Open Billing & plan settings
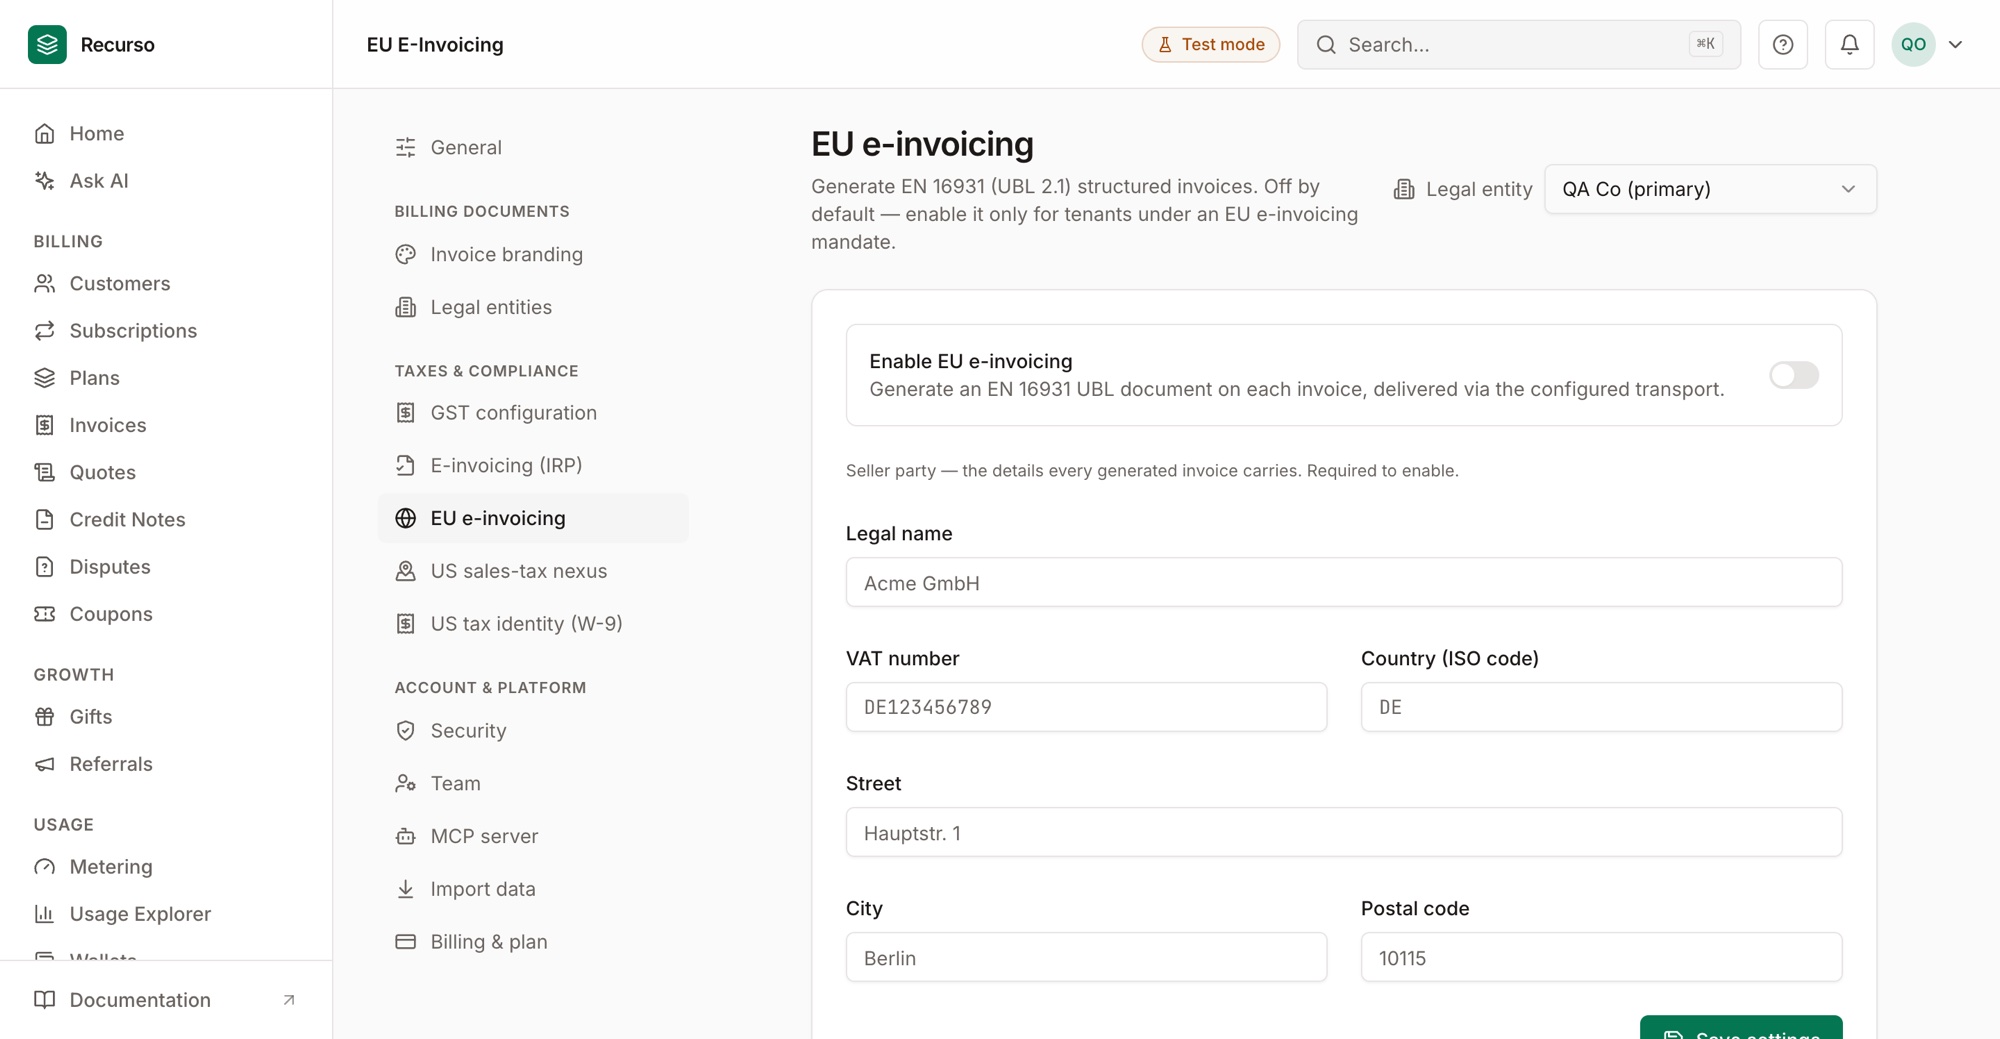2000x1039 pixels. pos(533,942)
